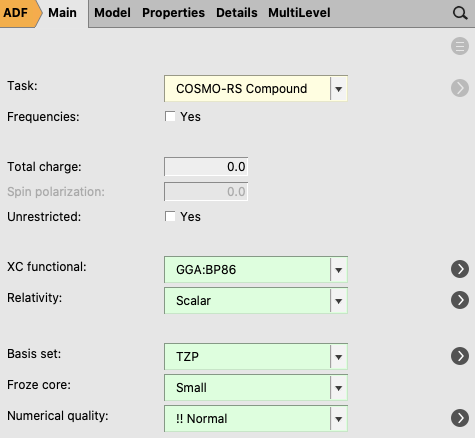Click the XC functional: label
The image size is (475, 438).
tap(47, 267)
